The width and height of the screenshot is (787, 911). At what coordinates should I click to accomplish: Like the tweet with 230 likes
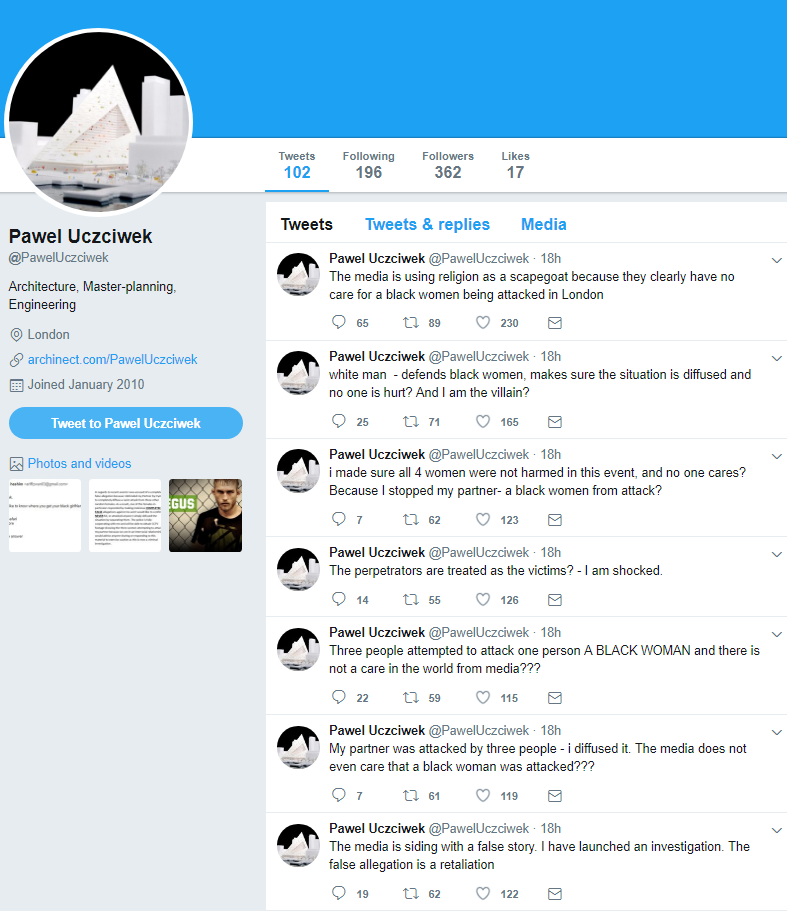click(483, 322)
